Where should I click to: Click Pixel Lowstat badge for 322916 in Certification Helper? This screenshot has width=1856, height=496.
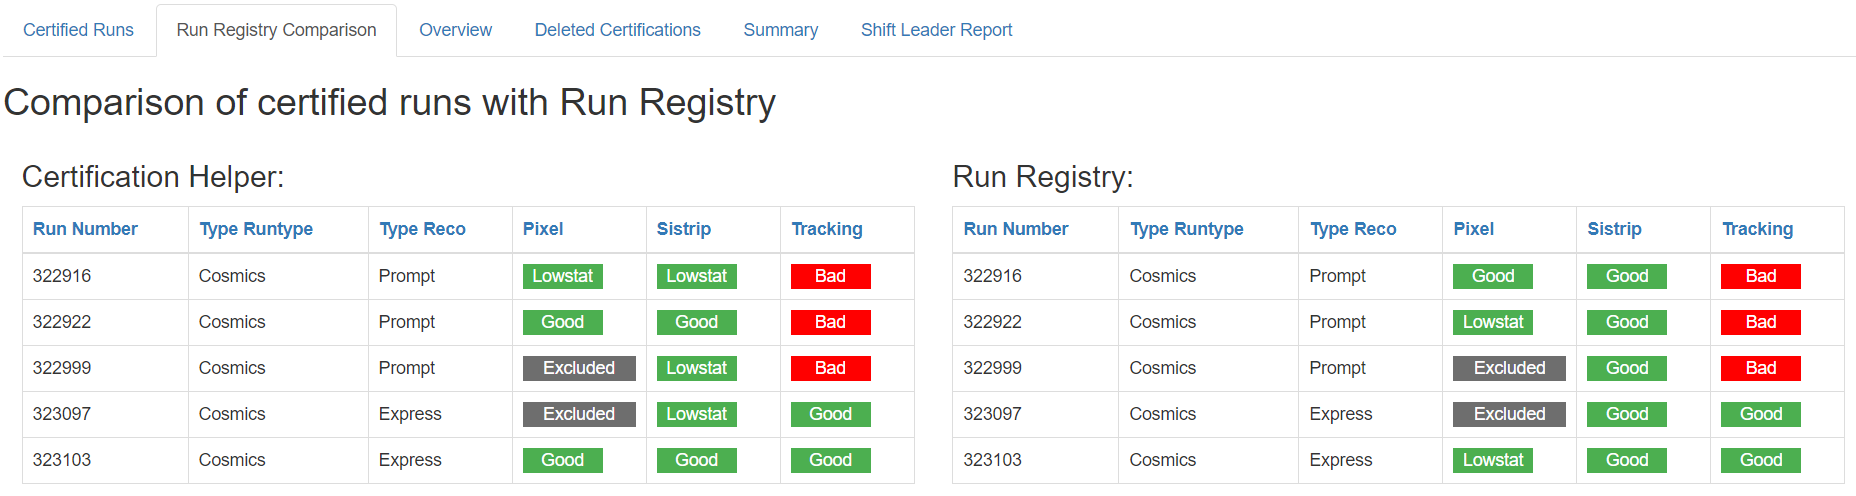pos(563,276)
